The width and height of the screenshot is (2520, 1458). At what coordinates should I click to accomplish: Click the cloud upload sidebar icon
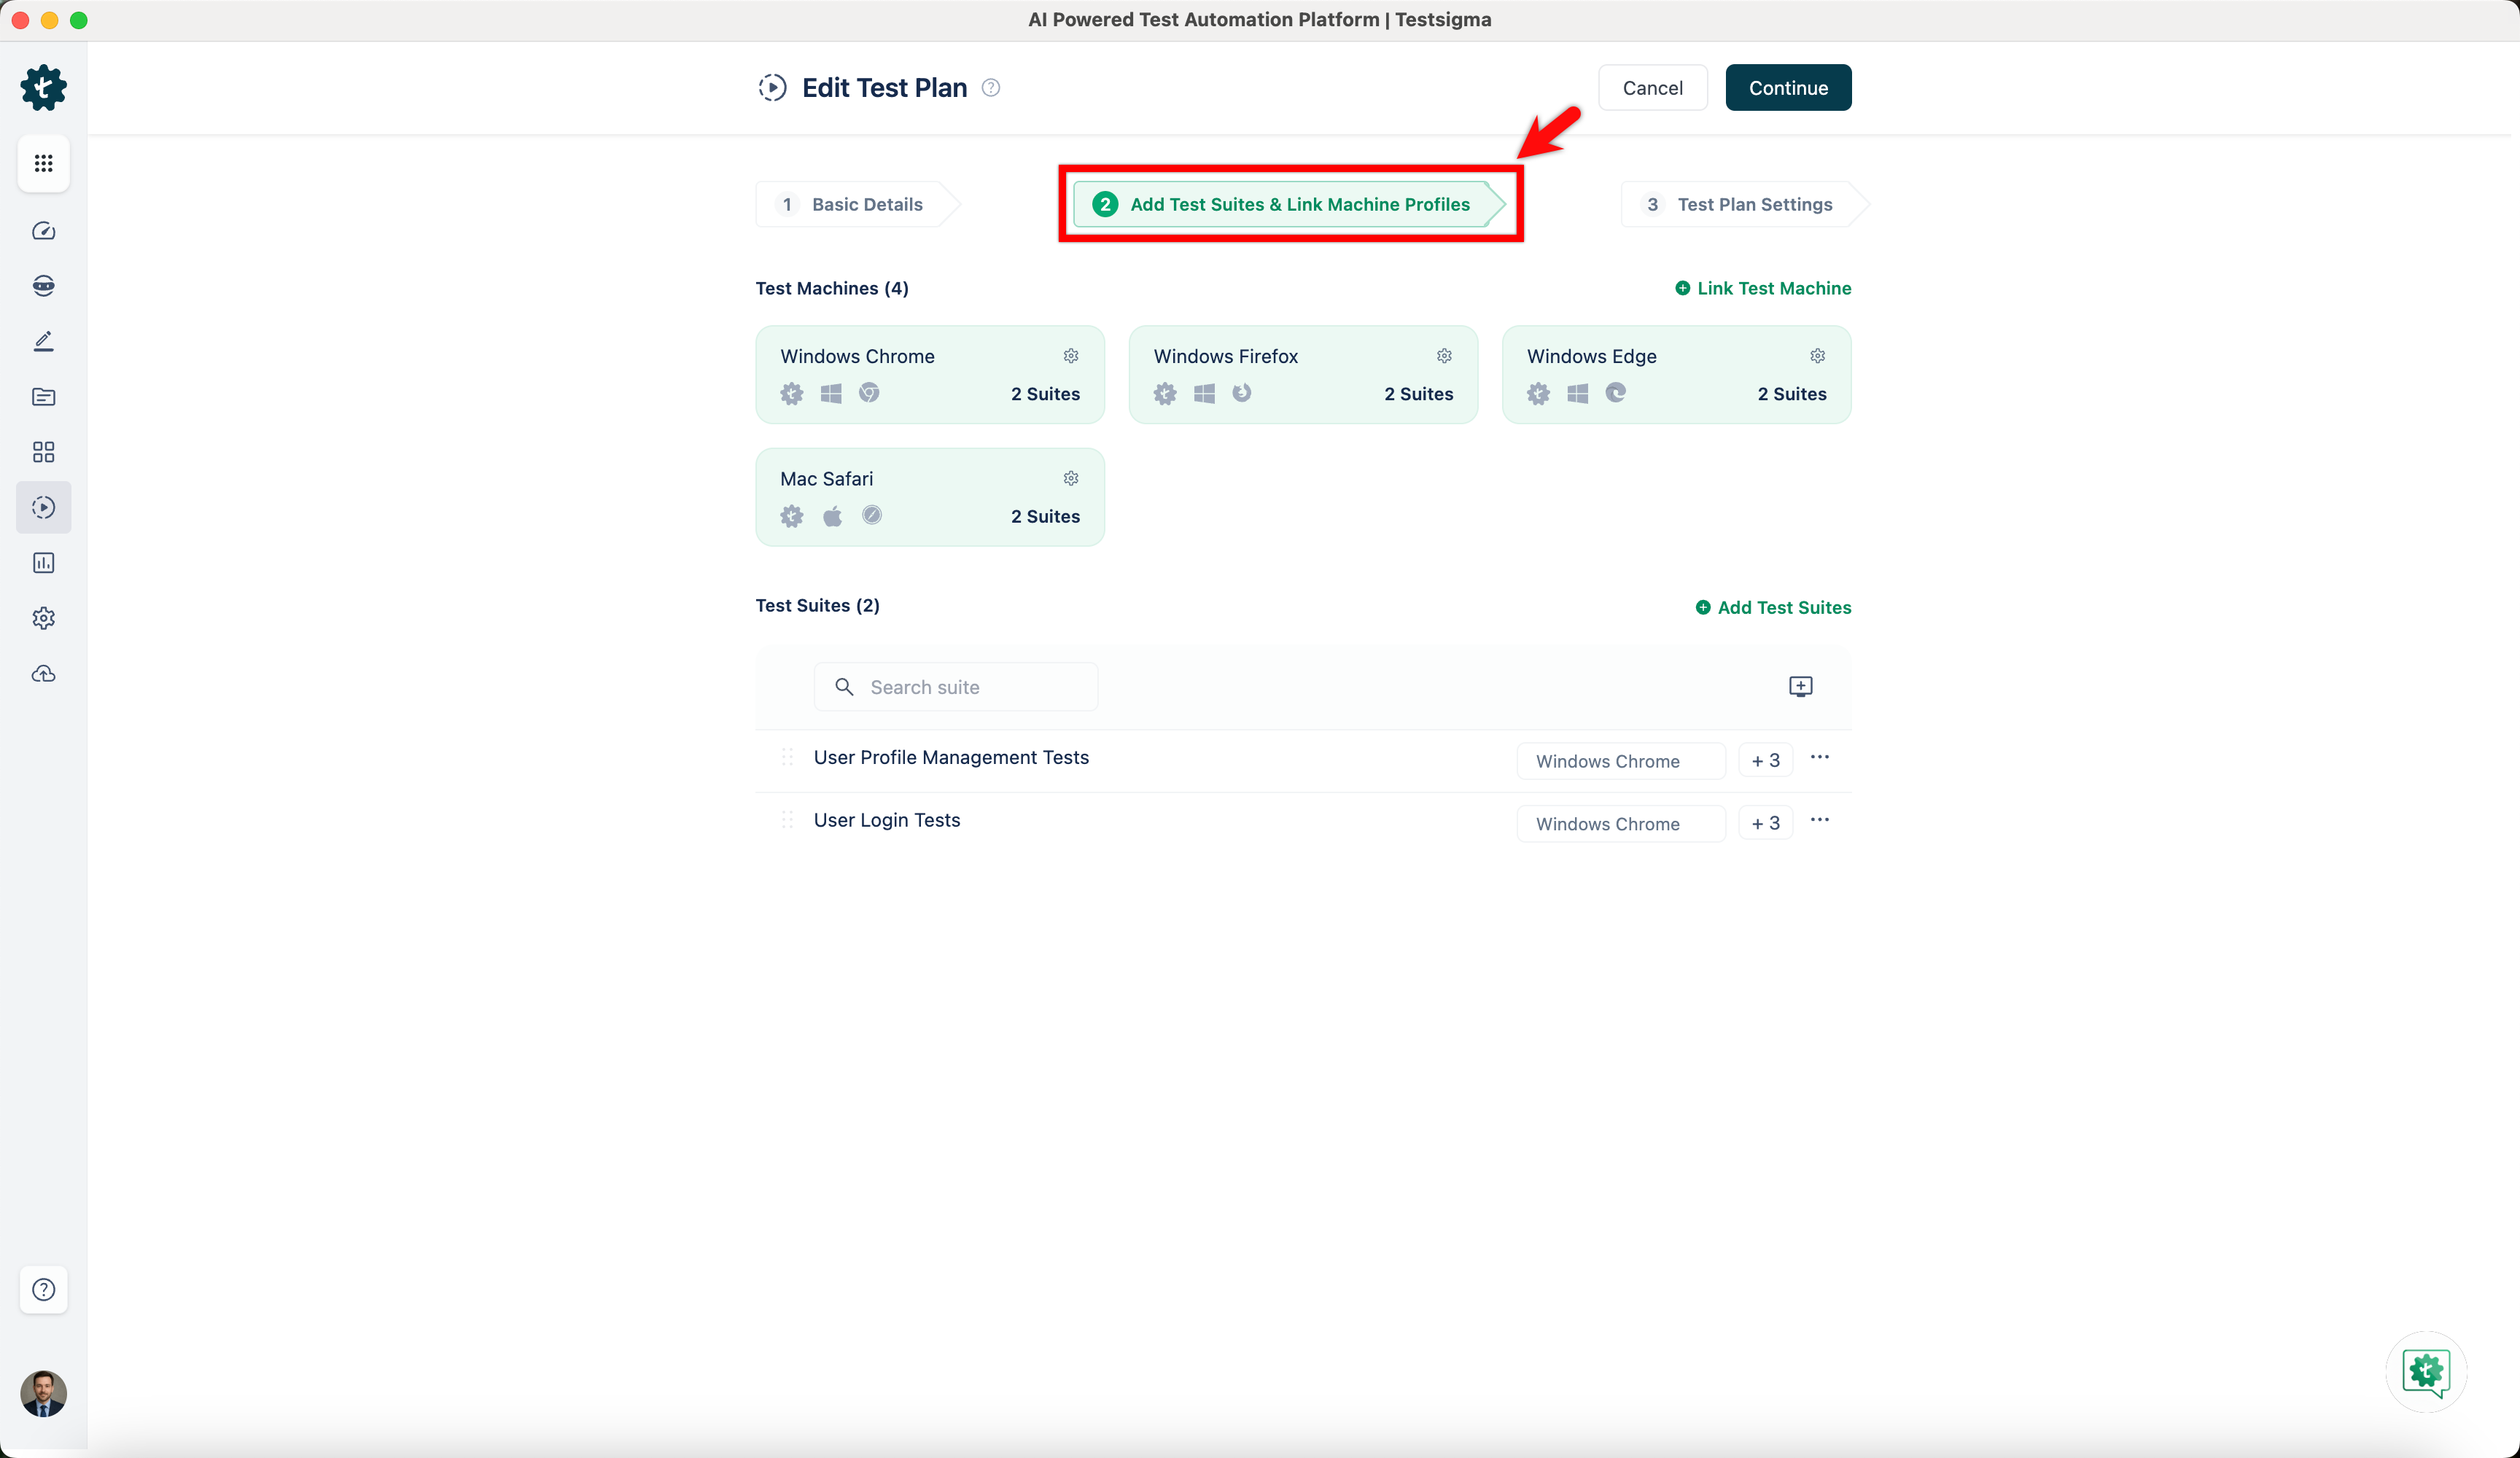43,674
